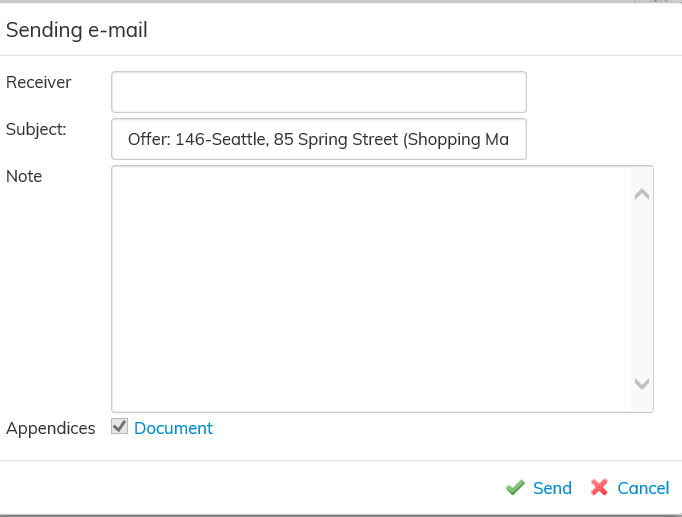Screen dimensions: 682x517
Task: Click the 'Sending e-mail' dialog title
Action: (x=77, y=30)
